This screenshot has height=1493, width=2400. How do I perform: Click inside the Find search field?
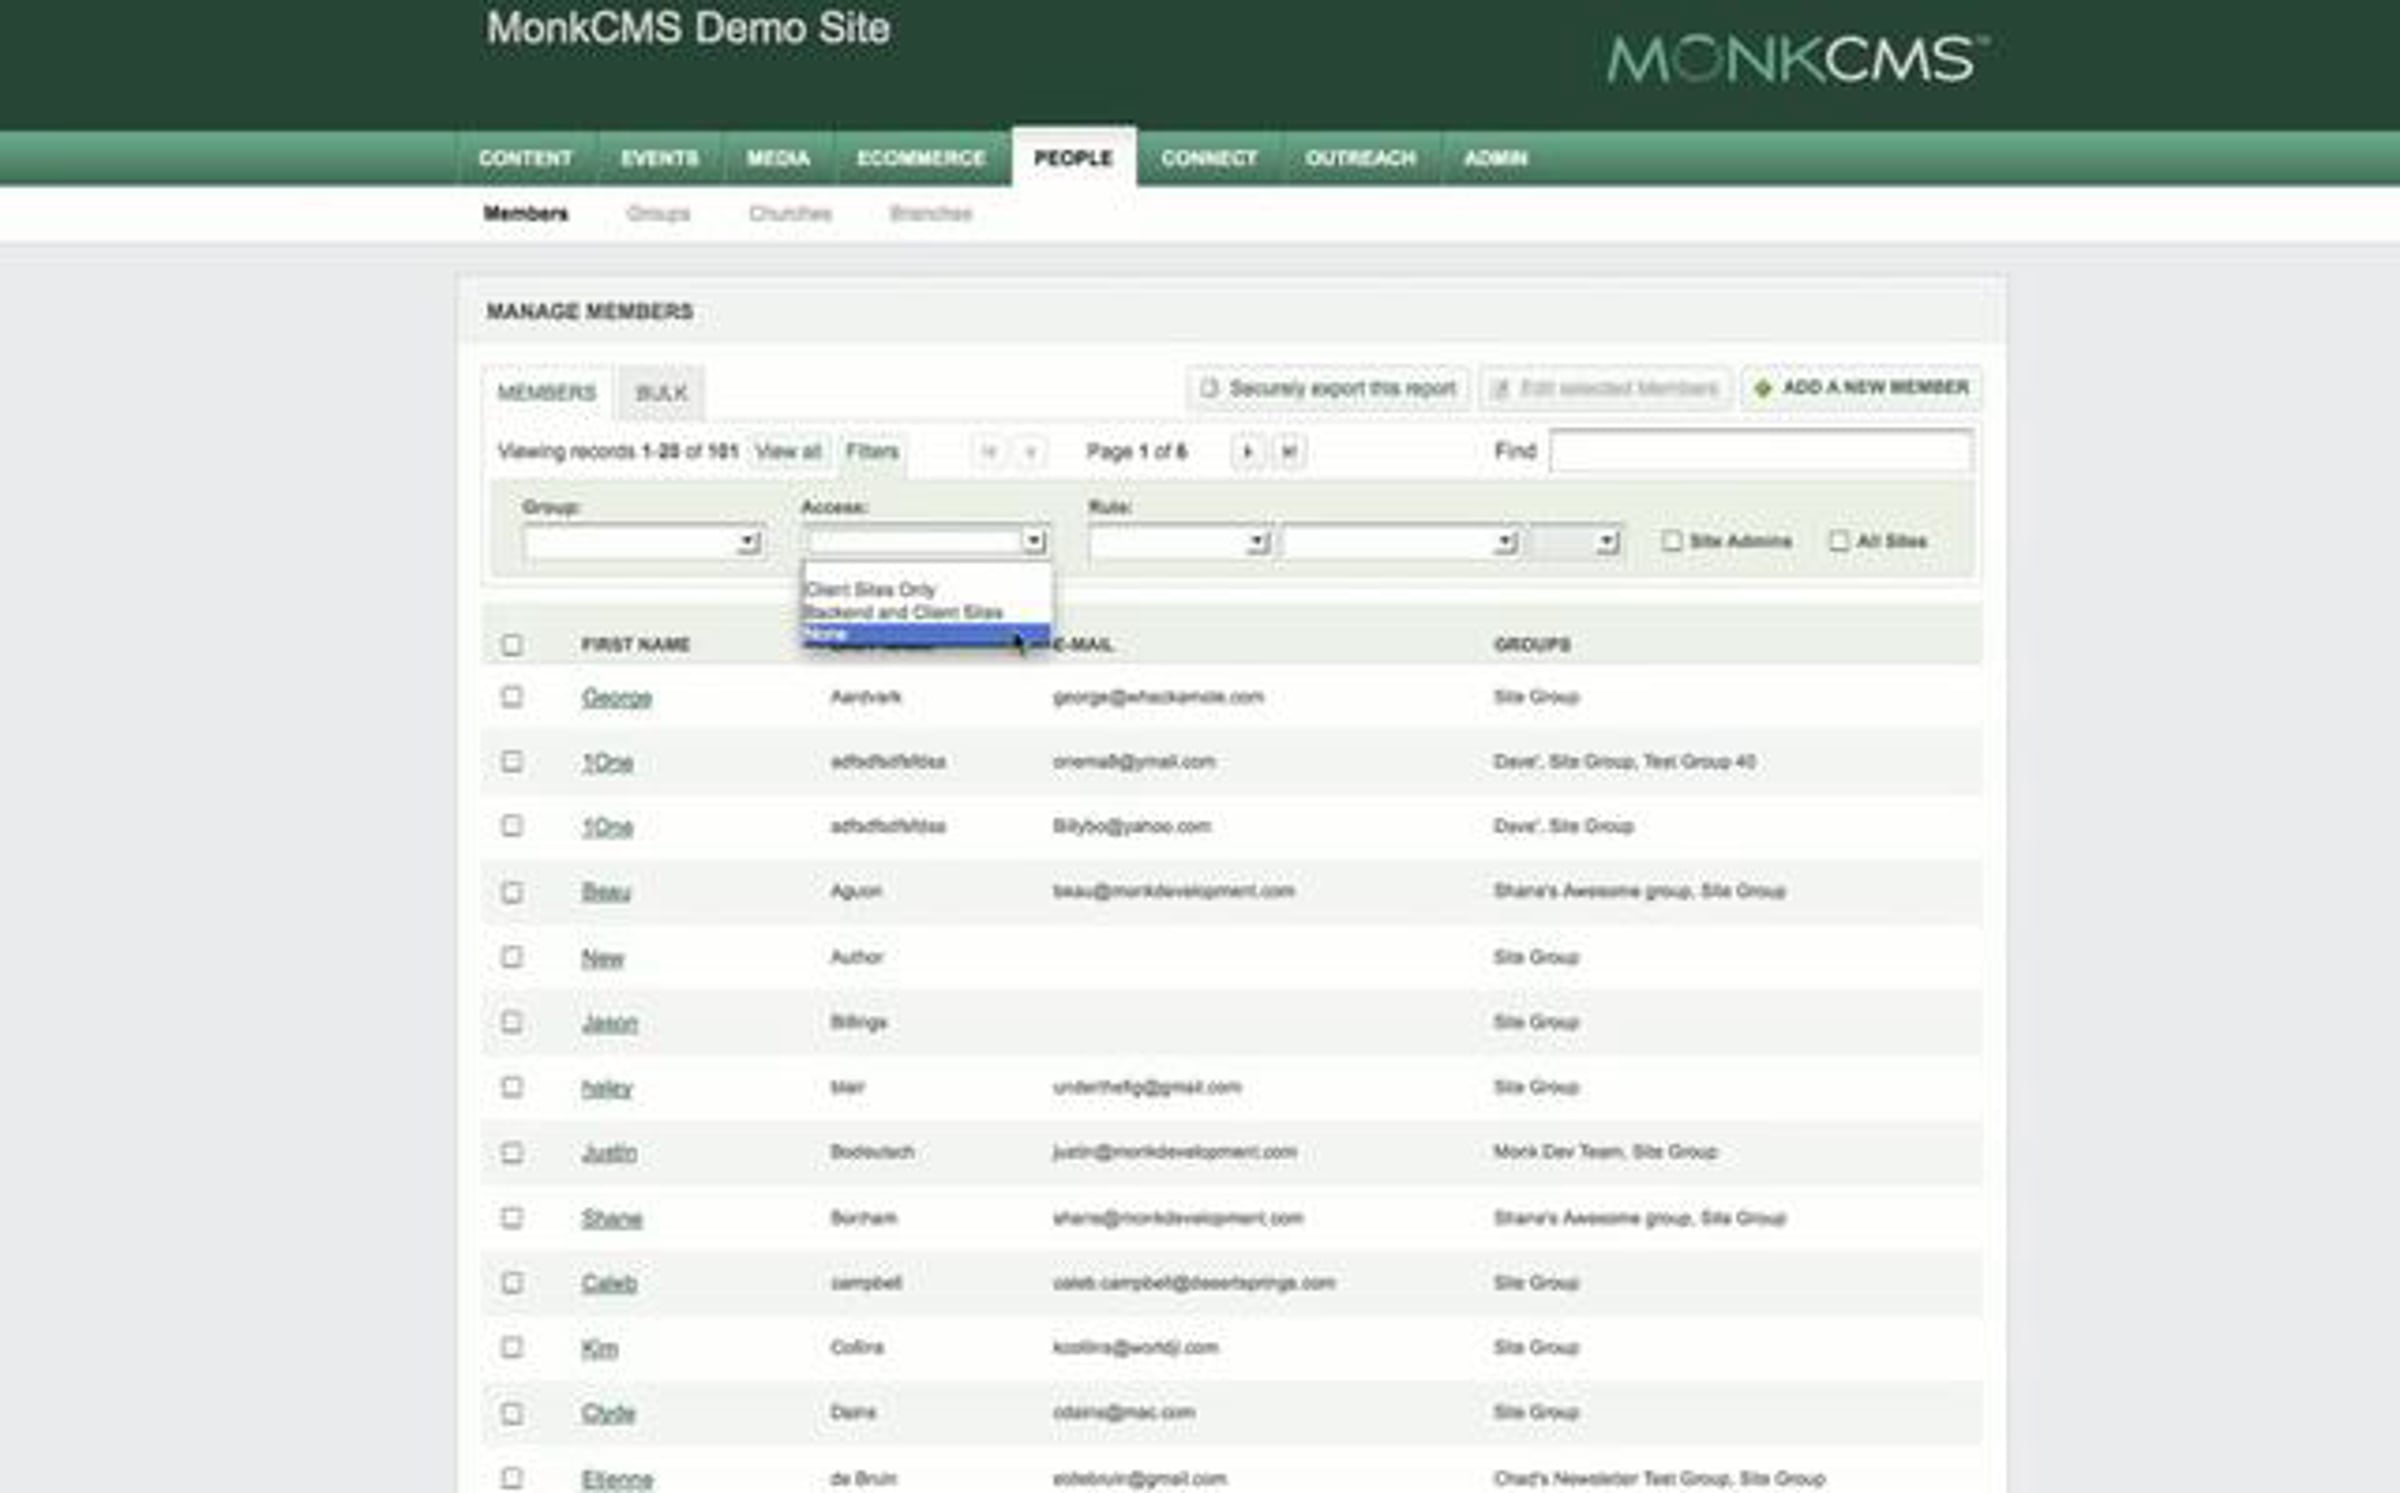(x=1760, y=452)
